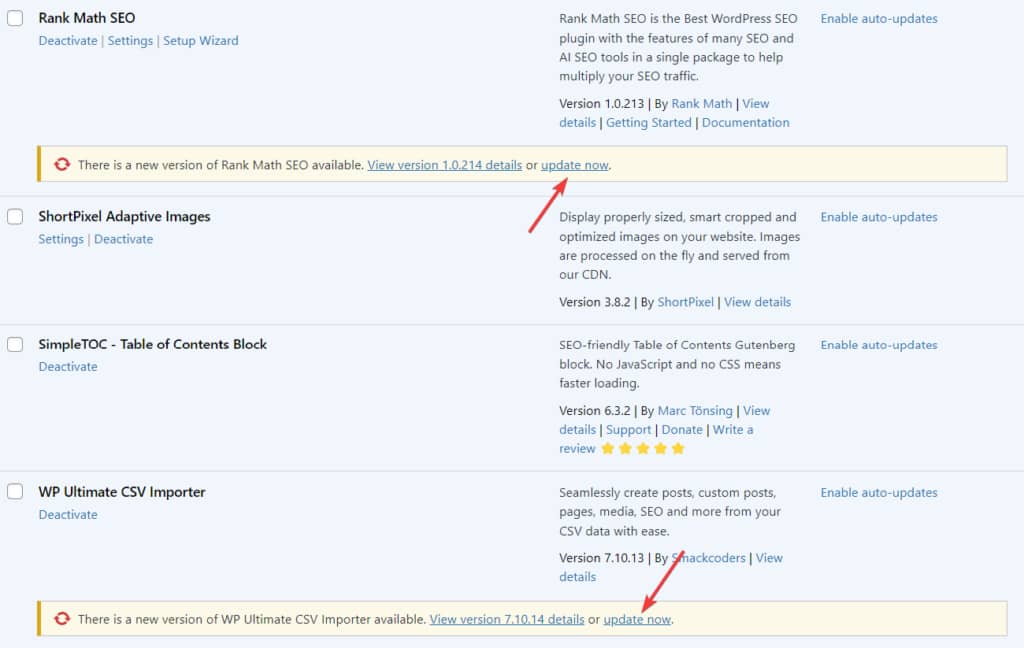Open Rank Math Getting Started link
This screenshot has height=648, width=1024.
point(648,123)
